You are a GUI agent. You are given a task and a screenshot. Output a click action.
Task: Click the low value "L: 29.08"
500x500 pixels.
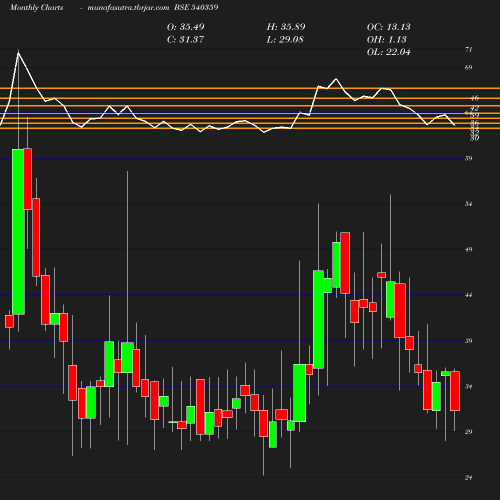285,39
